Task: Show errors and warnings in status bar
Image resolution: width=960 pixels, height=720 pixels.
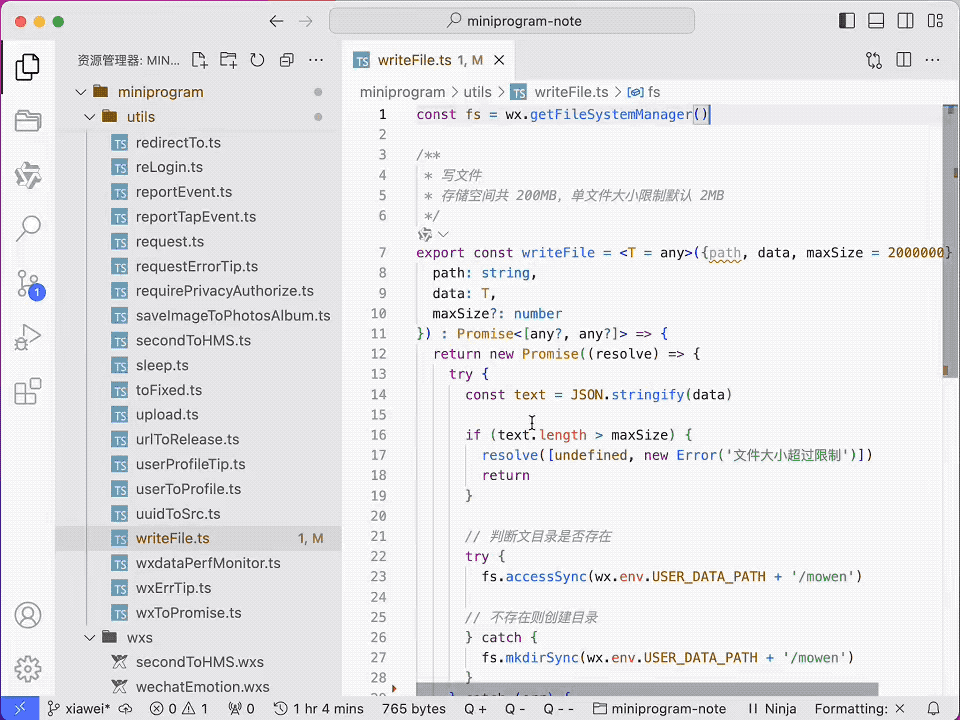Action: pyautogui.click(x=179, y=708)
